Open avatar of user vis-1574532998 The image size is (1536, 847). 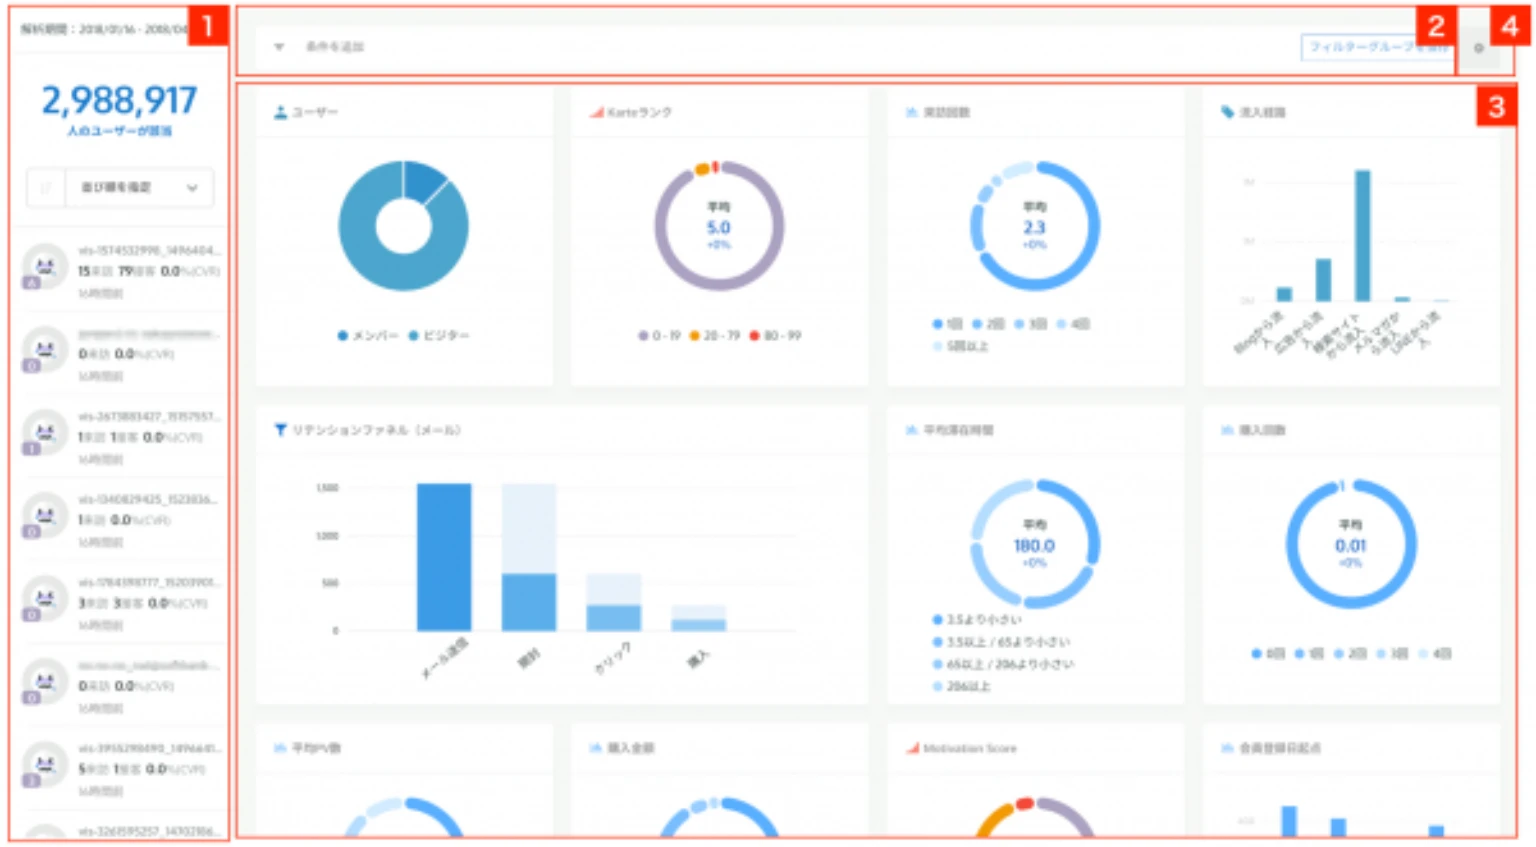[x=45, y=266]
